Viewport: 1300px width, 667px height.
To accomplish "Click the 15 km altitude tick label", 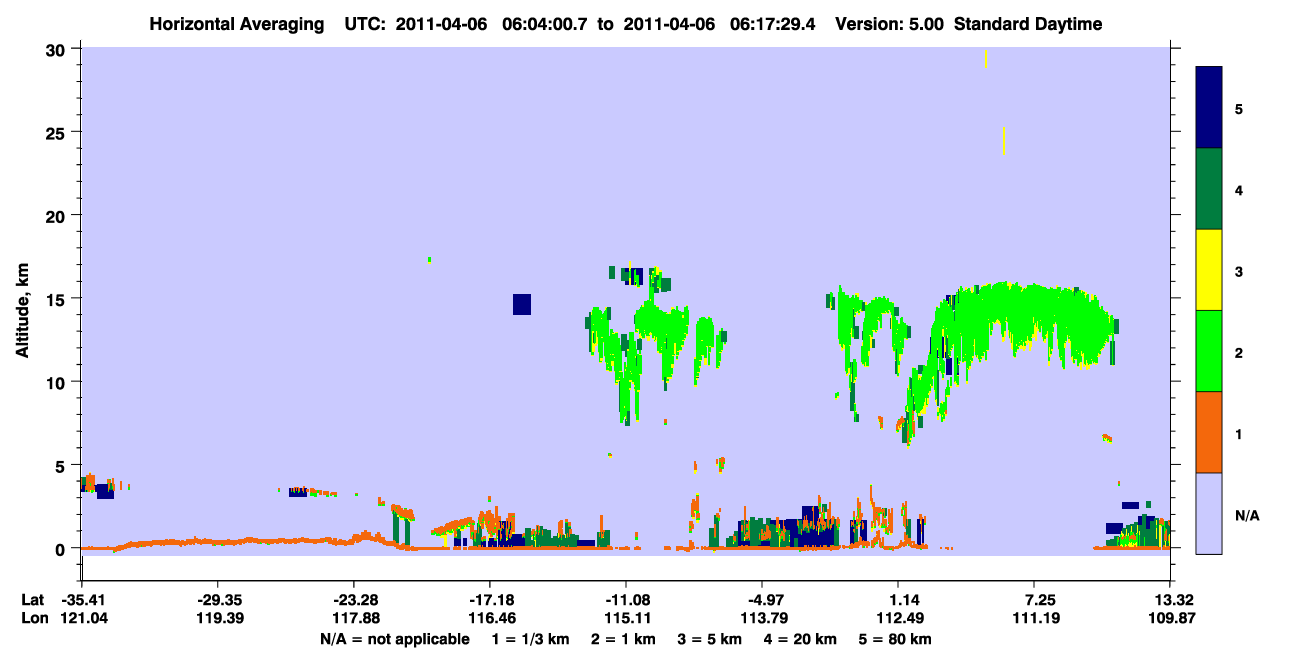I will coord(58,299).
